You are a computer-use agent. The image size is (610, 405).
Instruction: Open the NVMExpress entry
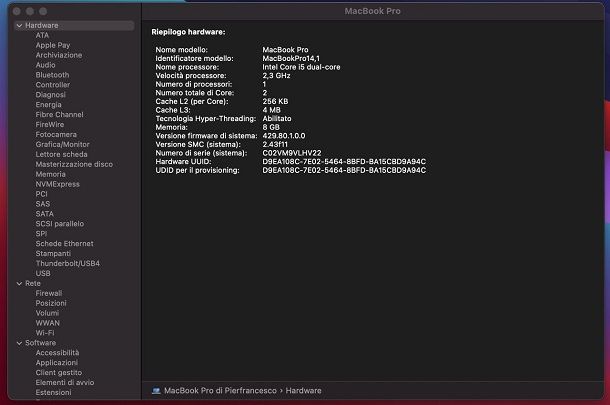[58, 184]
